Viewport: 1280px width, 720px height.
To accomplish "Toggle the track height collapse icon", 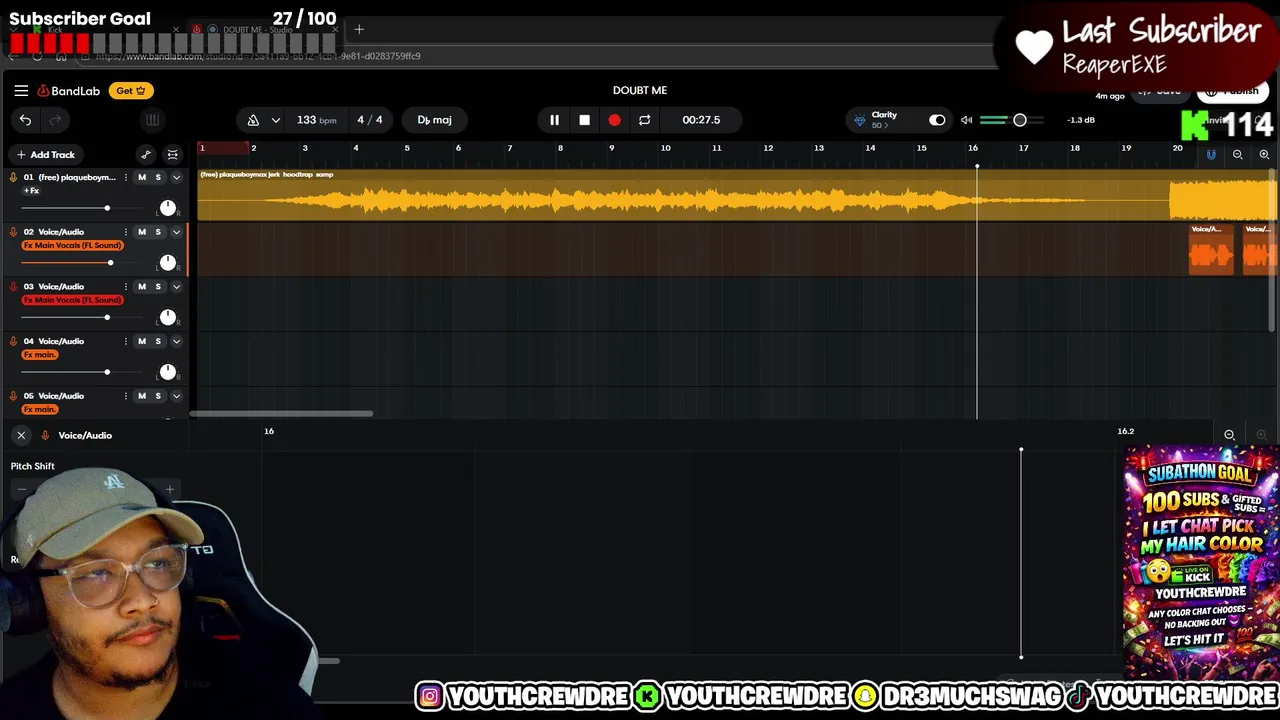I will coord(172,155).
